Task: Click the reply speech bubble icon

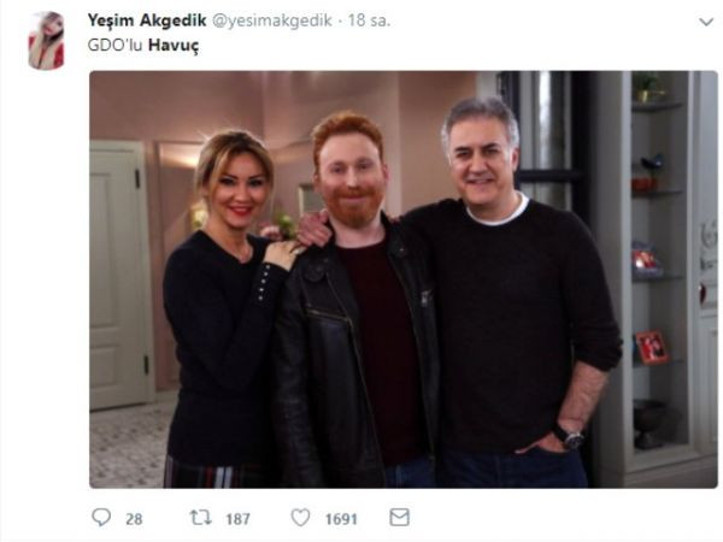Action: tap(101, 517)
